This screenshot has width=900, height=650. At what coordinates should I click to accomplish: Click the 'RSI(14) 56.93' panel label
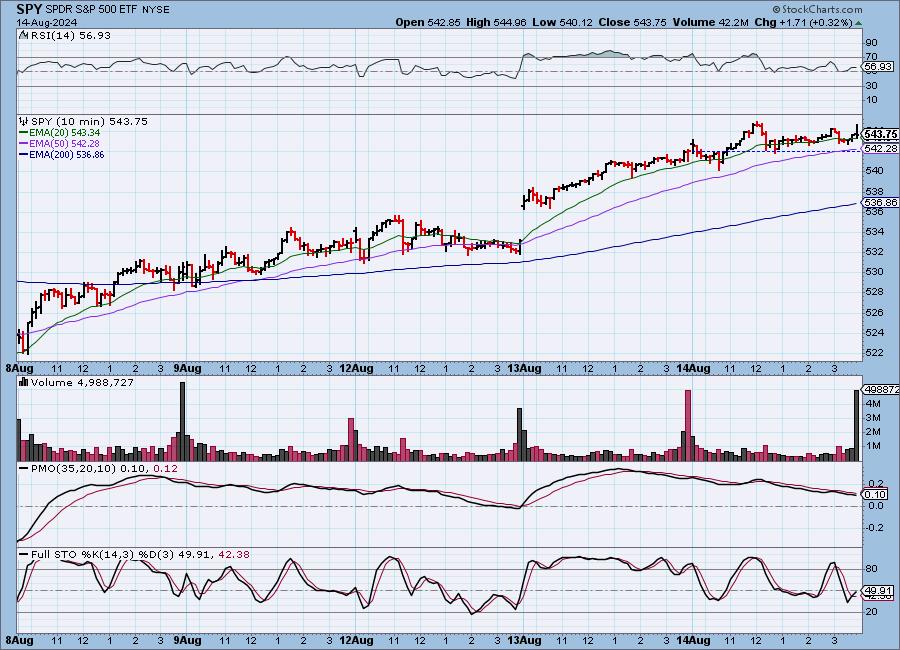point(71,35)
